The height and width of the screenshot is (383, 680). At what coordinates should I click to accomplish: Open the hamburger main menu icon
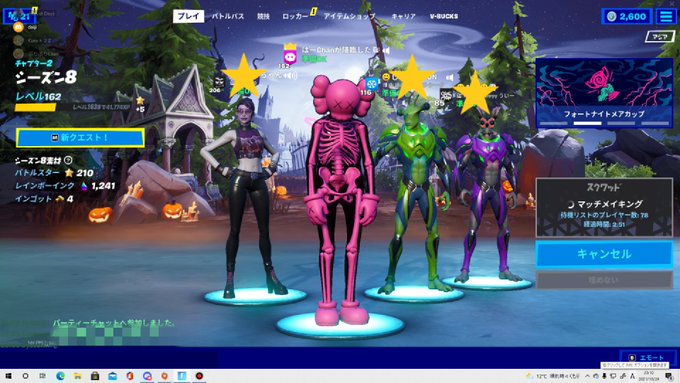point(666,16)
